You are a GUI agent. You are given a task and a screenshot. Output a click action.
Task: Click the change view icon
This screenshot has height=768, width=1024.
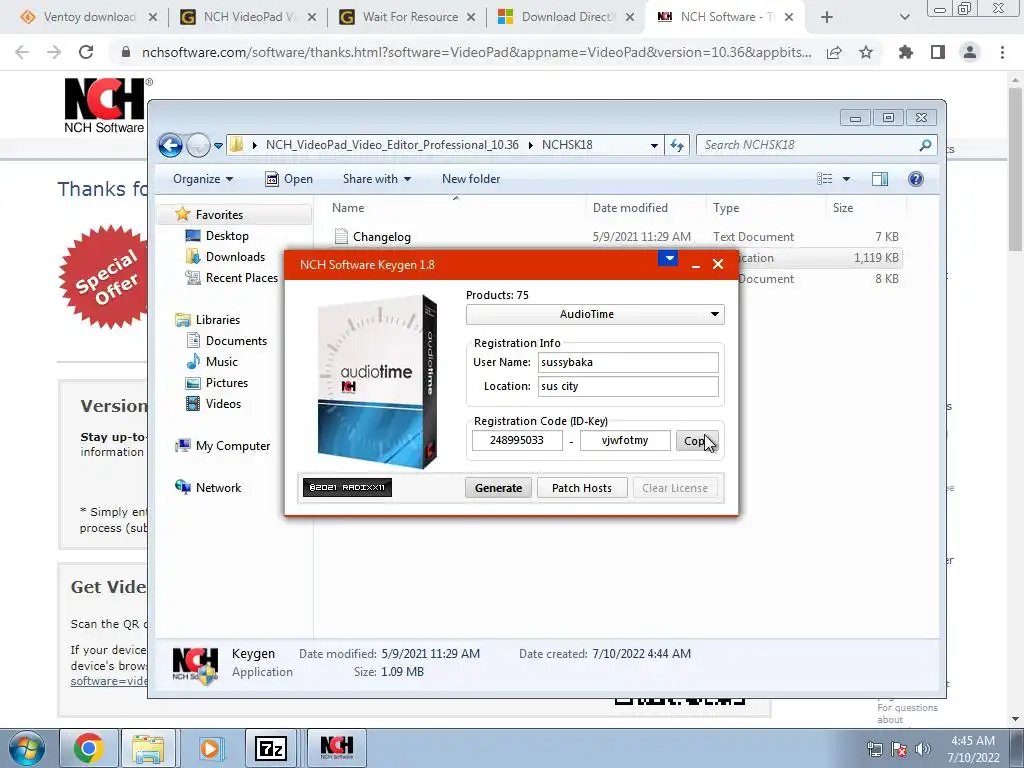point(825,179)
